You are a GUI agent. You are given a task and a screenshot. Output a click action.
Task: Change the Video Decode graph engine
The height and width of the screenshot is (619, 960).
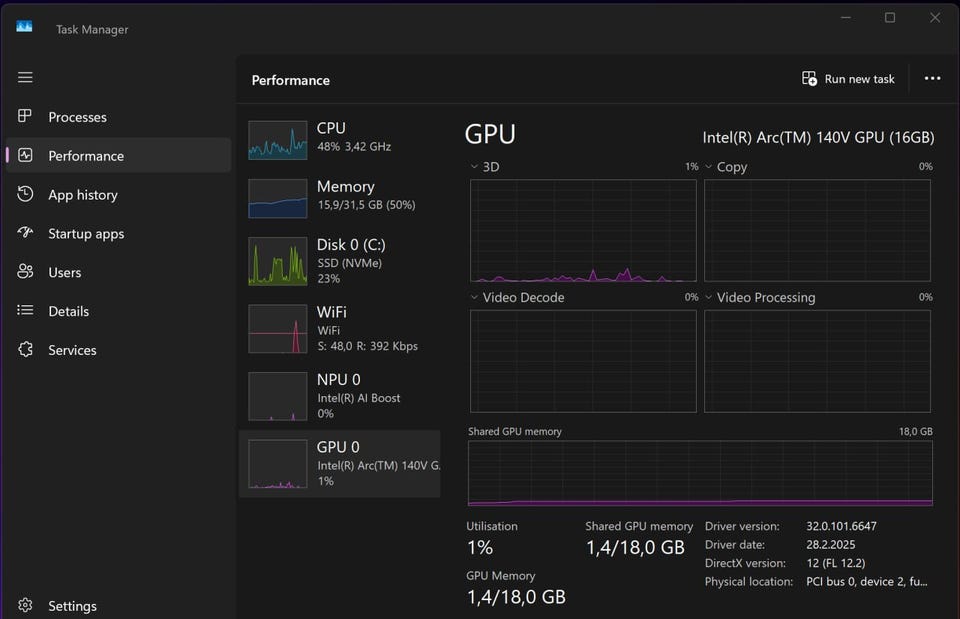click(475, 298)
